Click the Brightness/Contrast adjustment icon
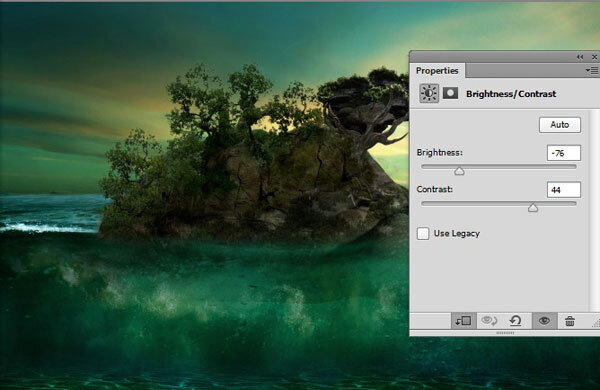600x390 pixels. (x=429, y=93)
